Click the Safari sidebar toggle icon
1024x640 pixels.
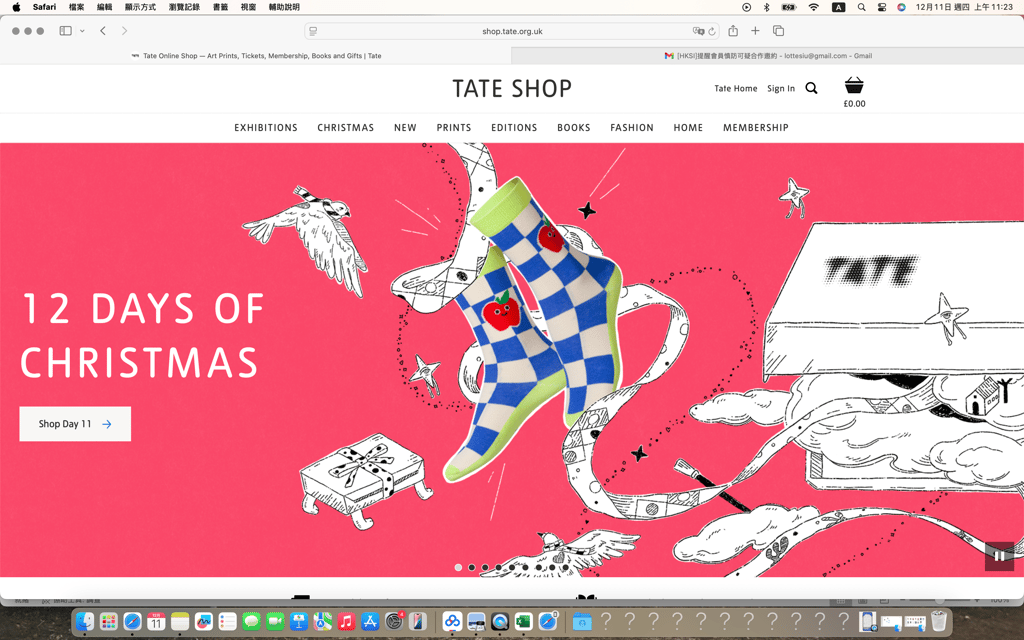click(65, 31)
